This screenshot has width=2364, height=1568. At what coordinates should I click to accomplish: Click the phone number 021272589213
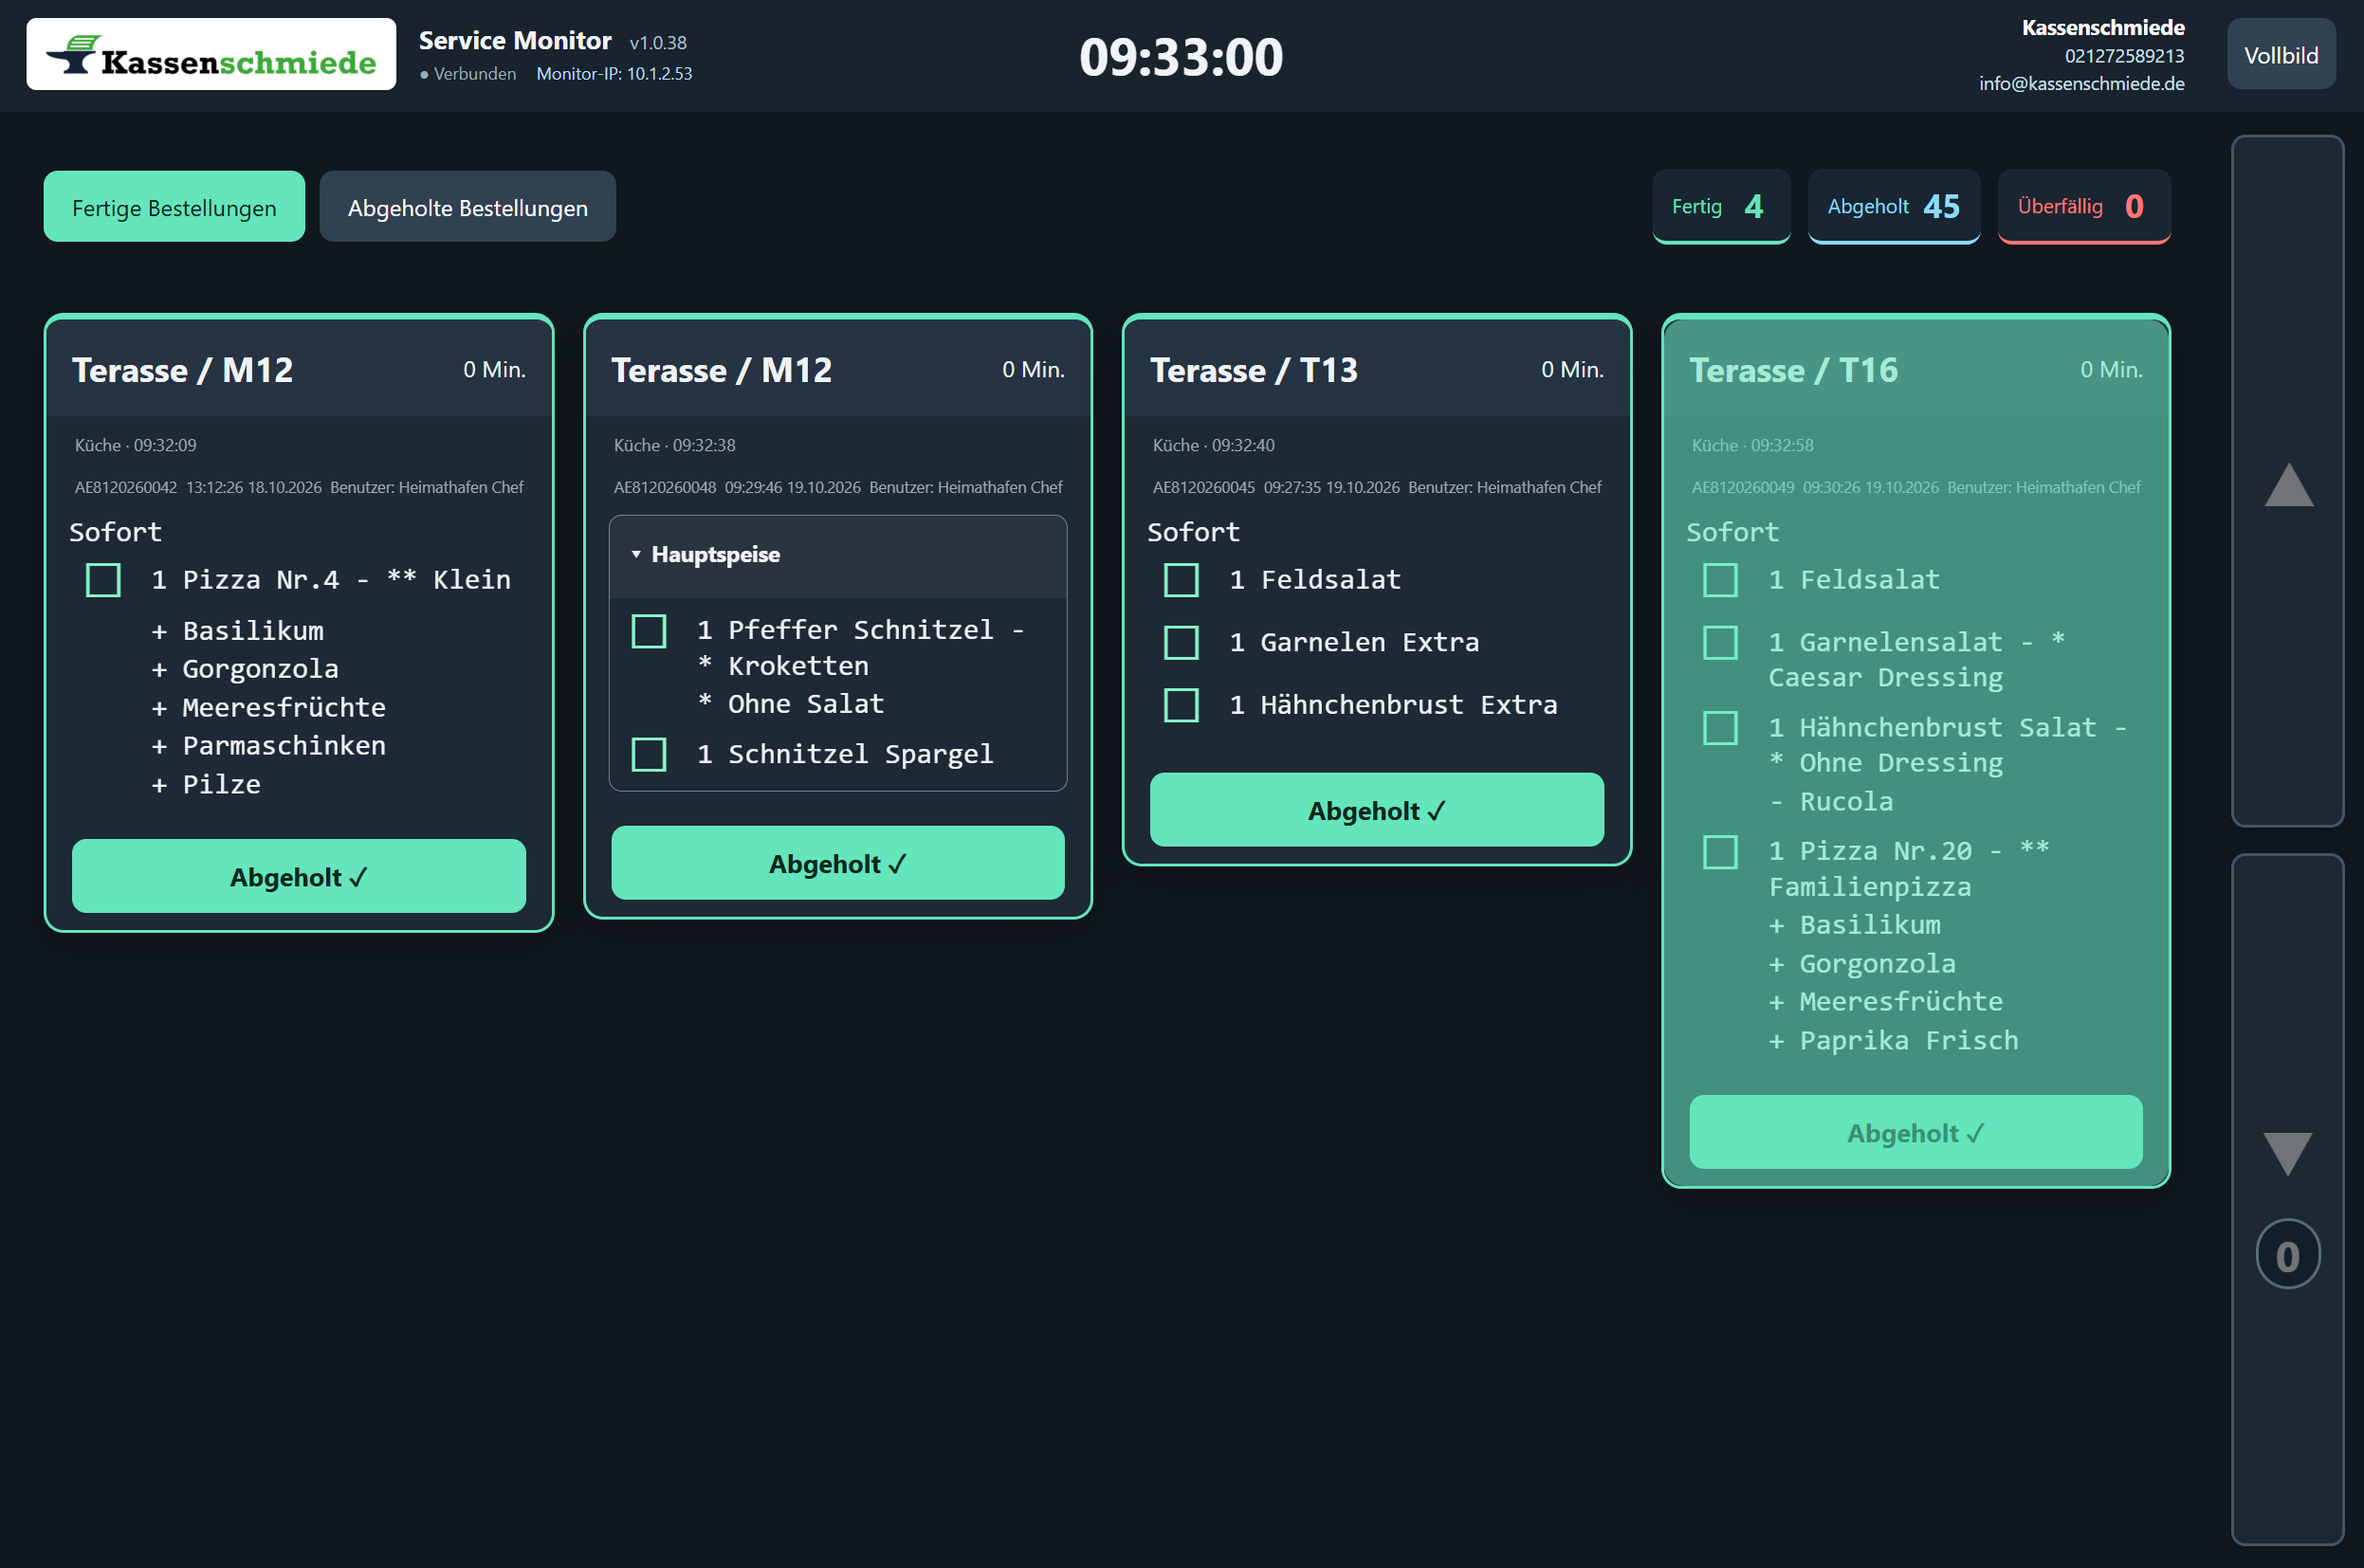point(2124,56)
